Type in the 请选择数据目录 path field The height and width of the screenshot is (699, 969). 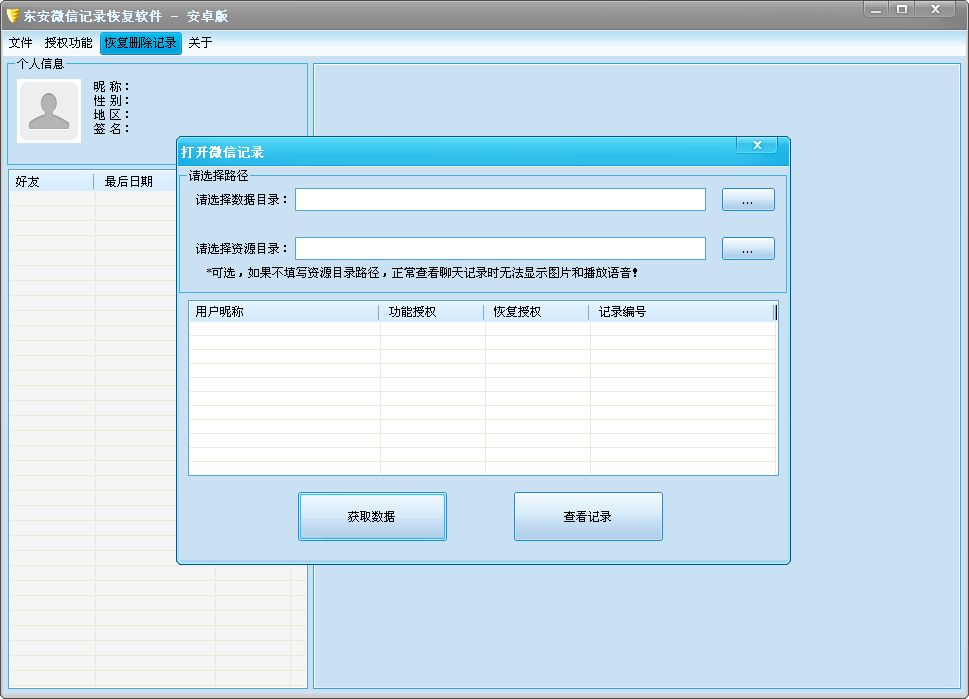click(x=500, y=200)
